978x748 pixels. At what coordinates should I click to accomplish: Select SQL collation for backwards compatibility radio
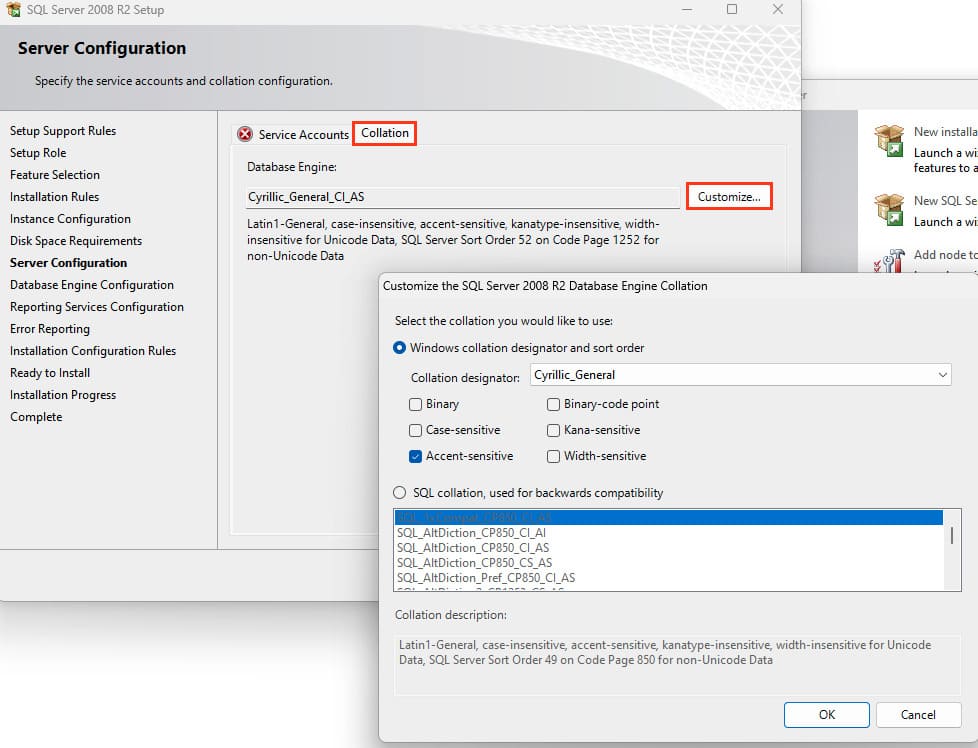[401, 493]
